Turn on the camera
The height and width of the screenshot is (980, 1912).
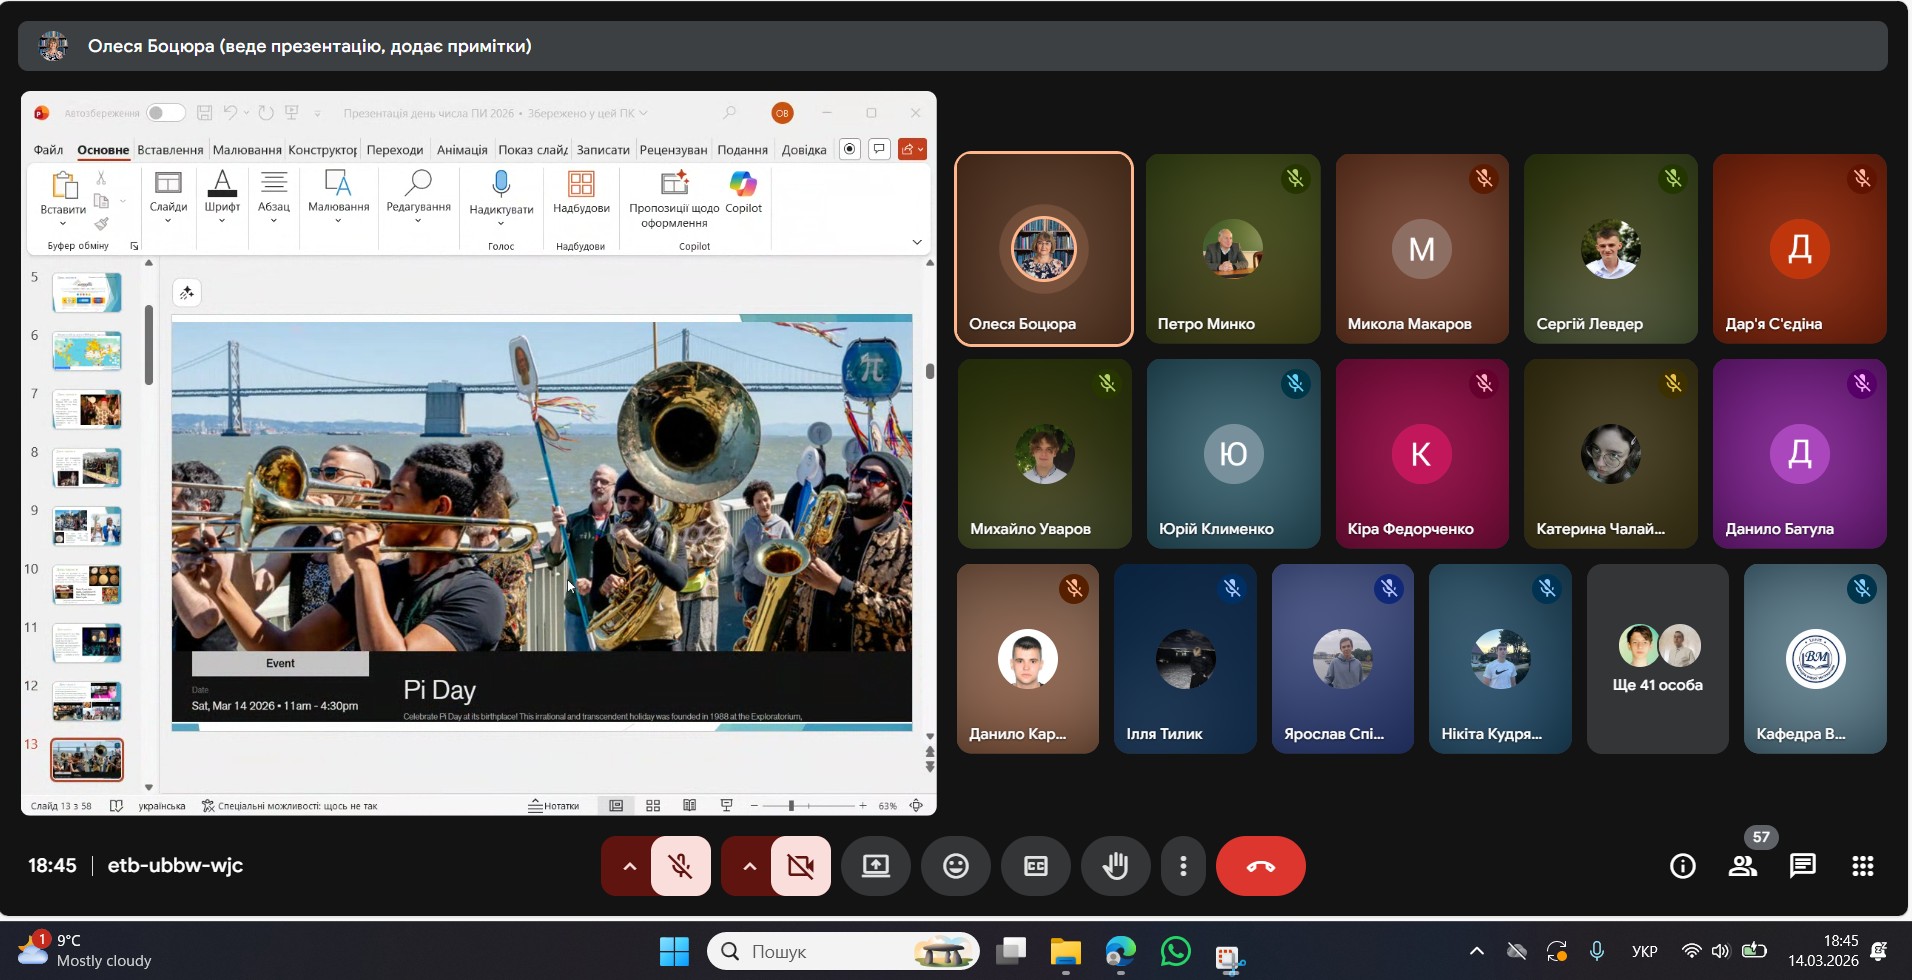pyautogui.click(x=801, y=866)
